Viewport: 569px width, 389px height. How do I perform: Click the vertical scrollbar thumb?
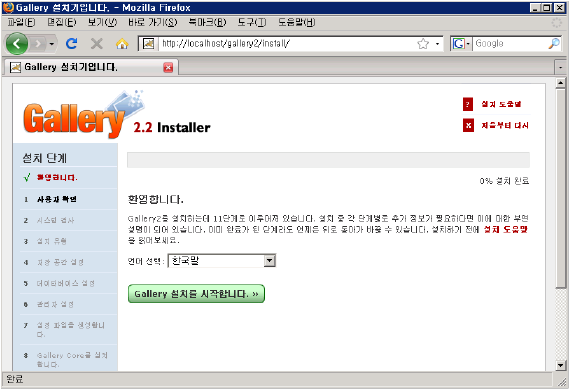(x=561, y=189)
